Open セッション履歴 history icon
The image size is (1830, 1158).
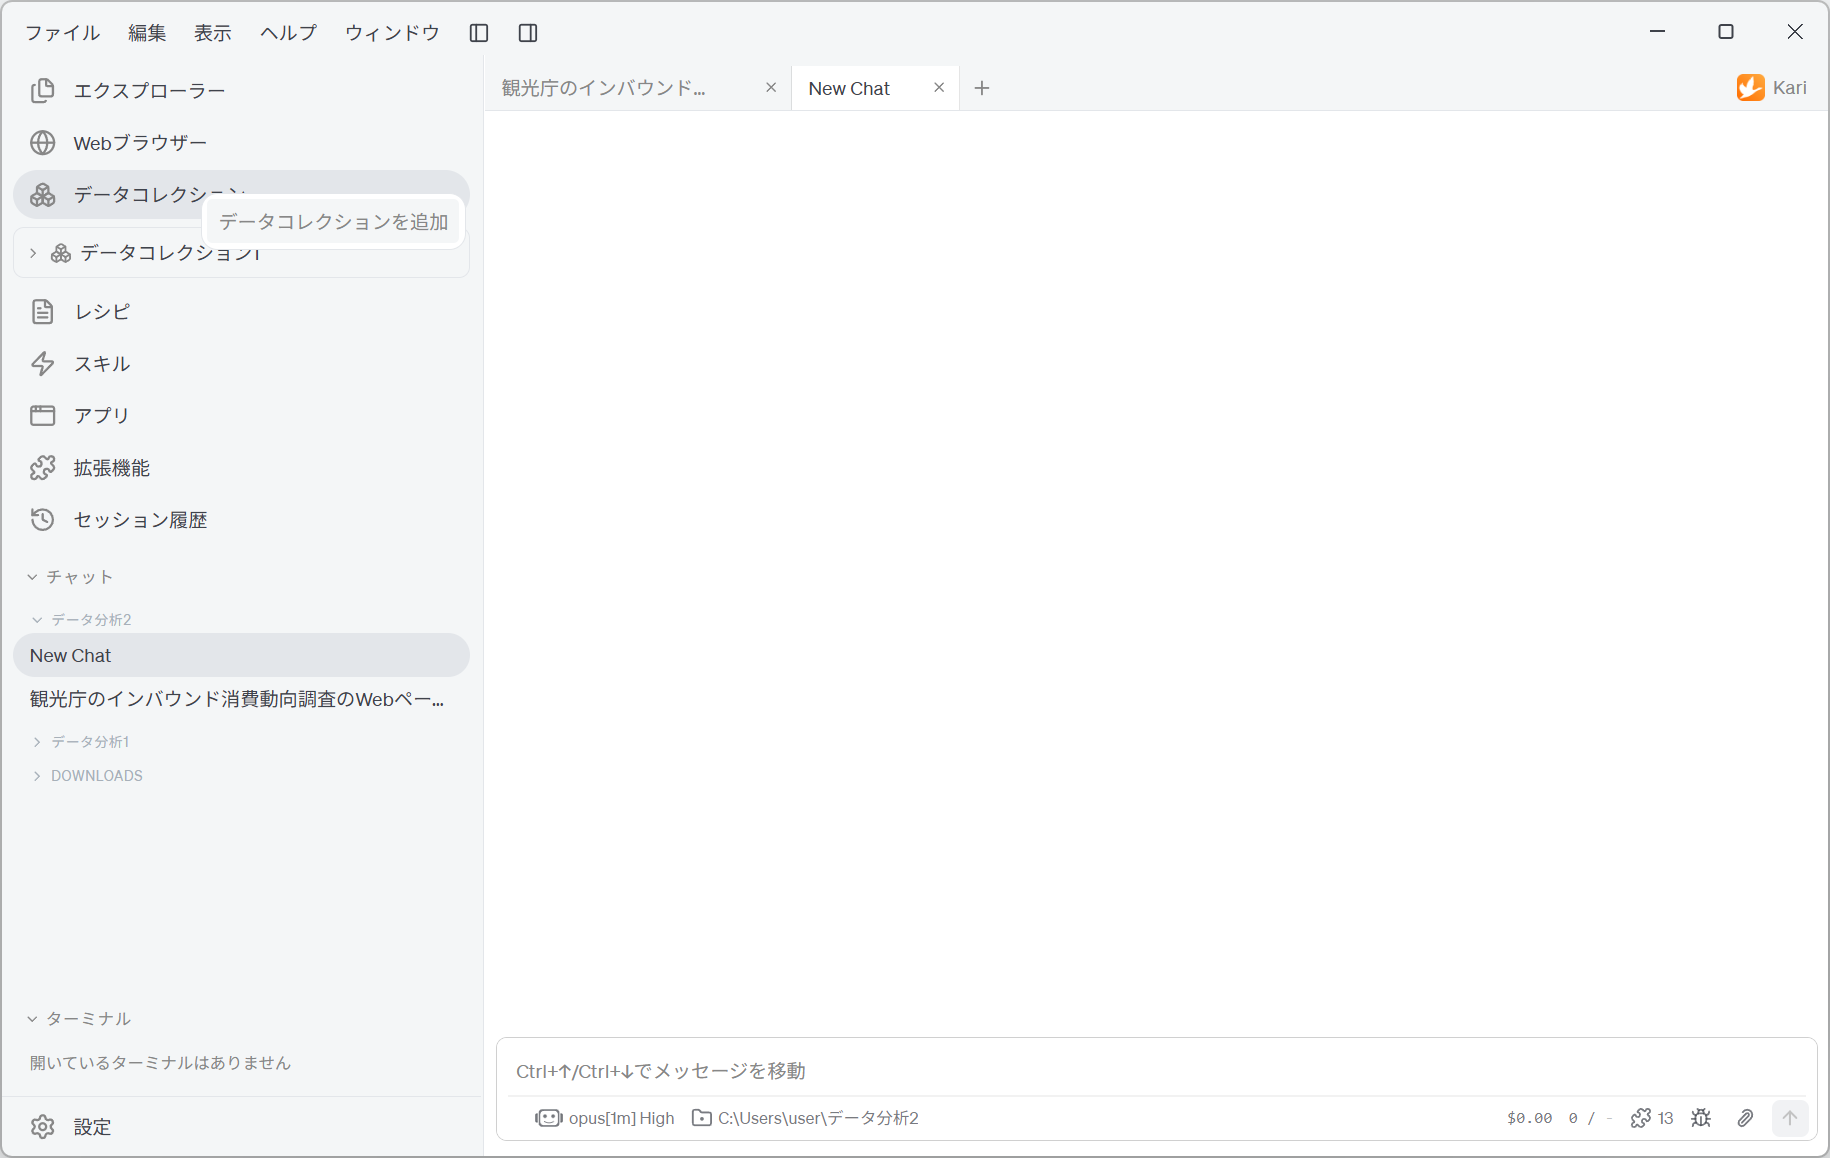[43, 520]
